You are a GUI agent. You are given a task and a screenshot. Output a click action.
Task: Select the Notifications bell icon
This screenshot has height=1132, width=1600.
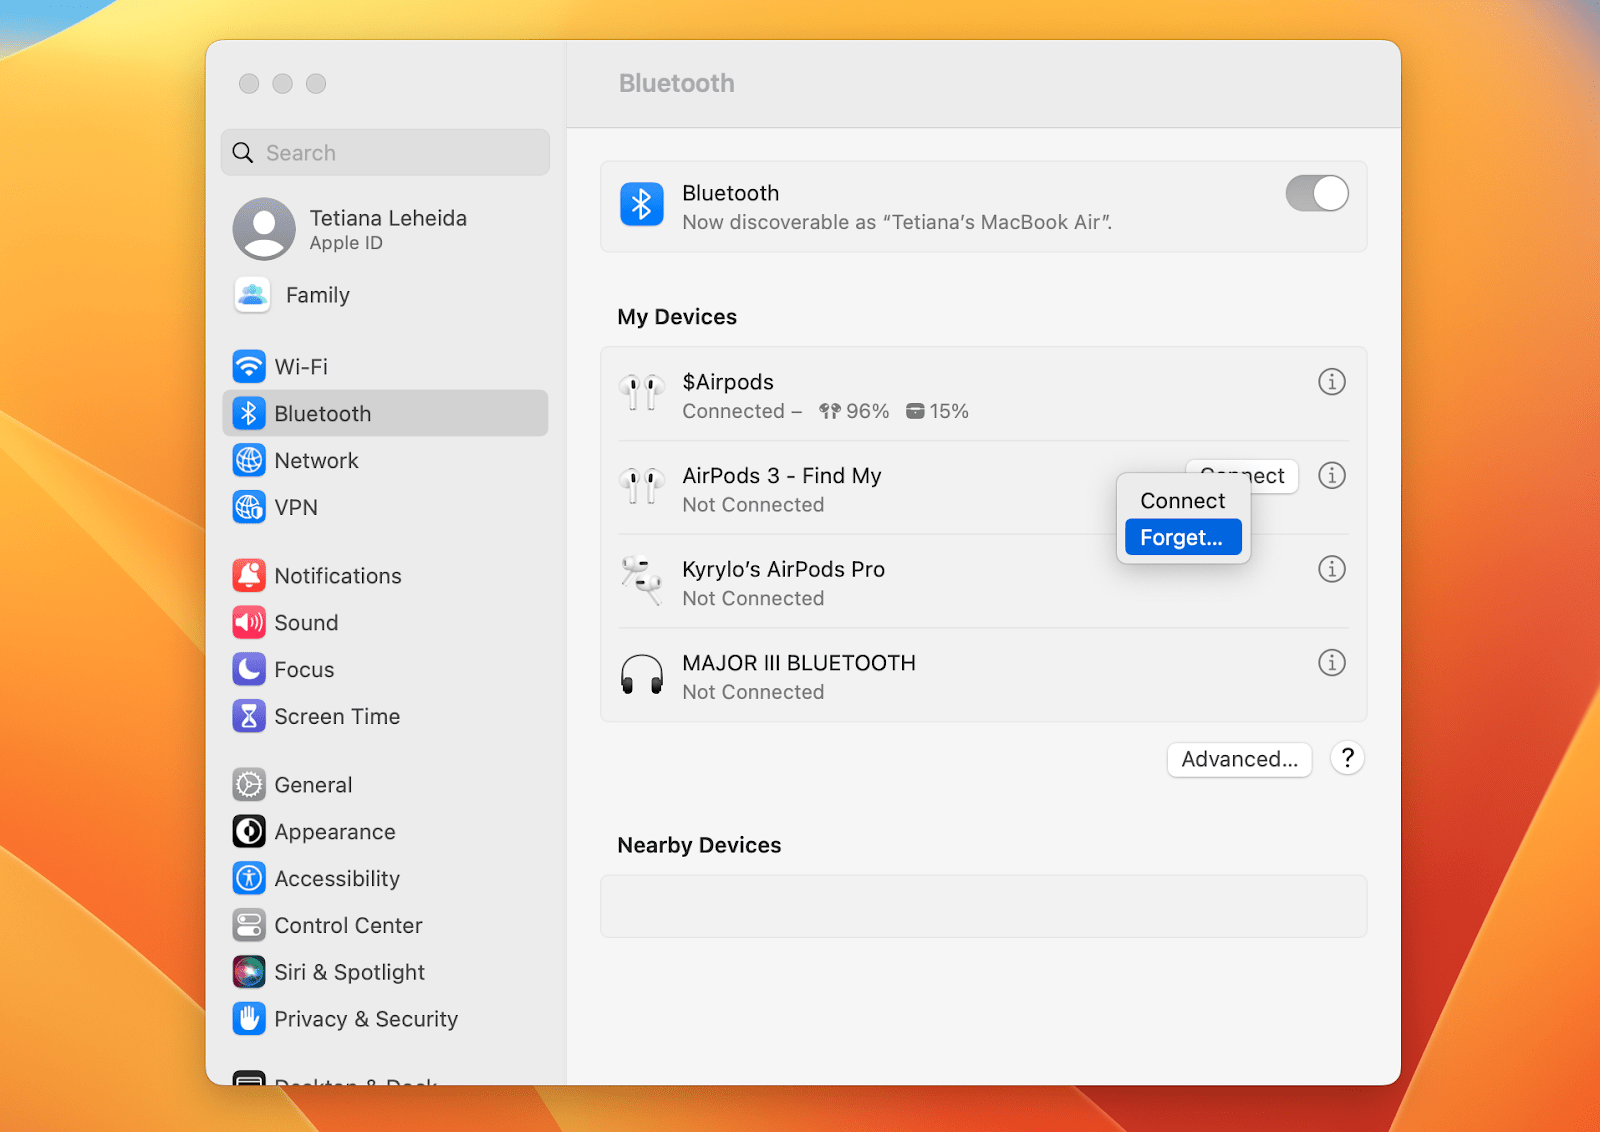[248, 575]
